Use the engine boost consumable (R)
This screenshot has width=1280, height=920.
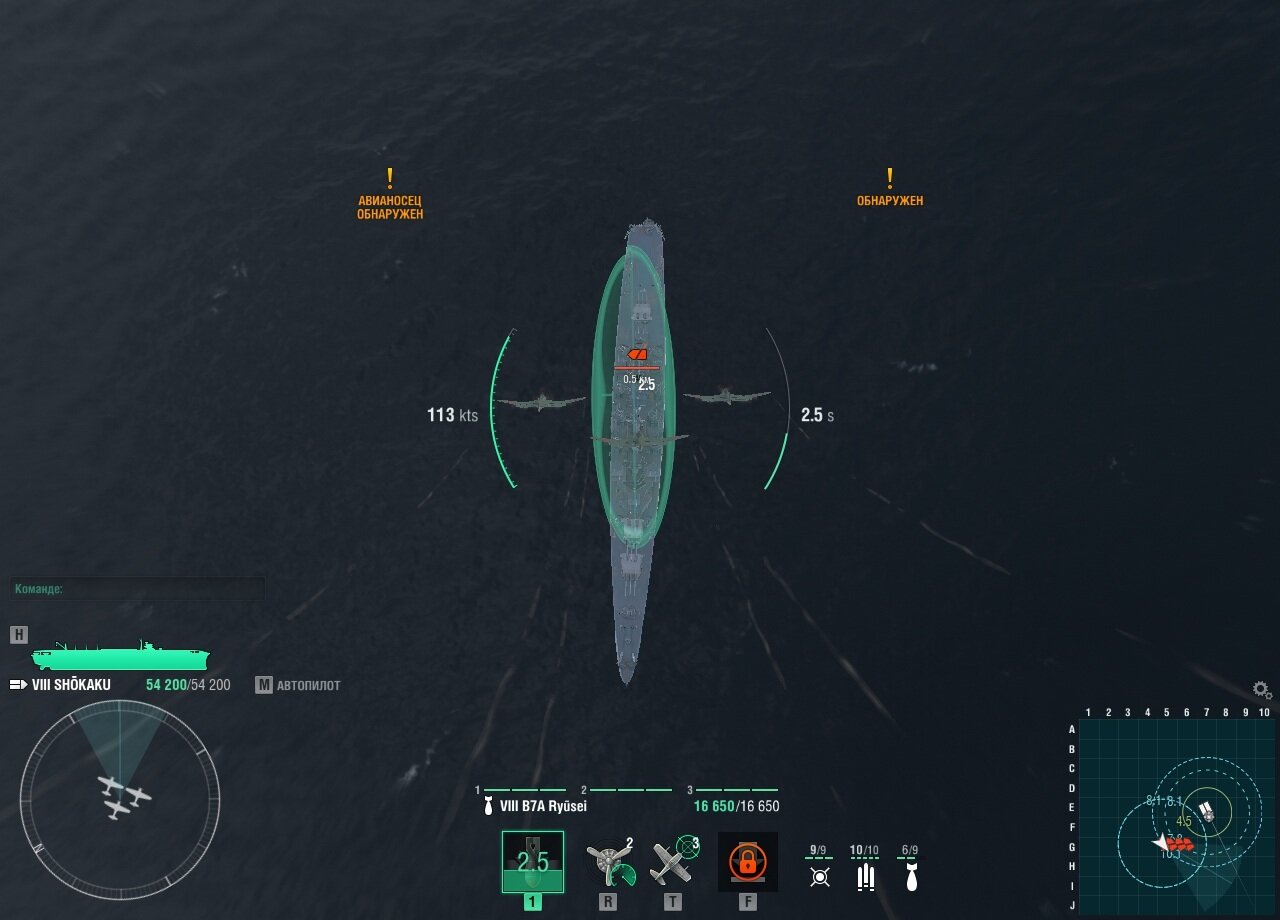point(609,861)
